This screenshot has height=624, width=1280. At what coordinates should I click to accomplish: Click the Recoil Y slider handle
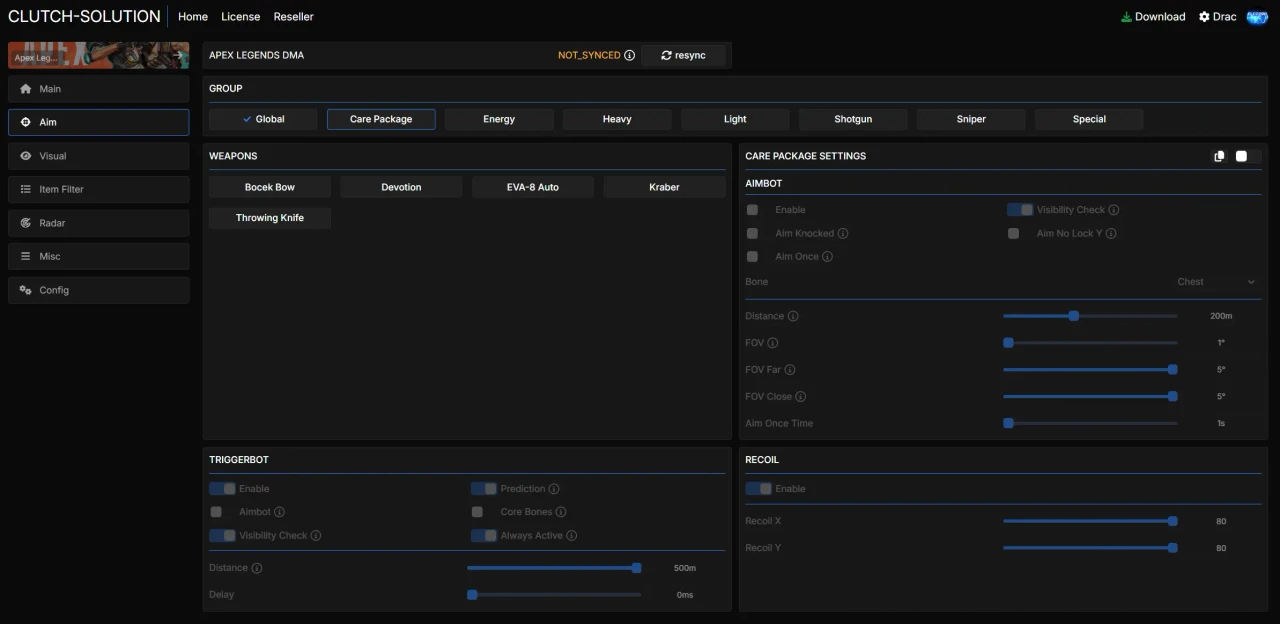point(1172,548)
